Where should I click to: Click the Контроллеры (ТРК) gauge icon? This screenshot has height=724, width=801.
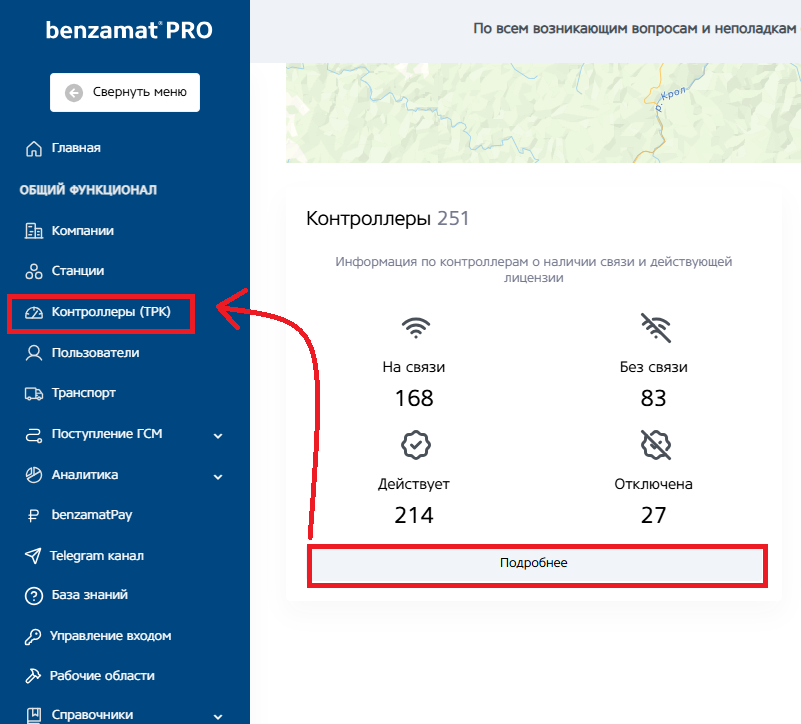click(34, 312)
